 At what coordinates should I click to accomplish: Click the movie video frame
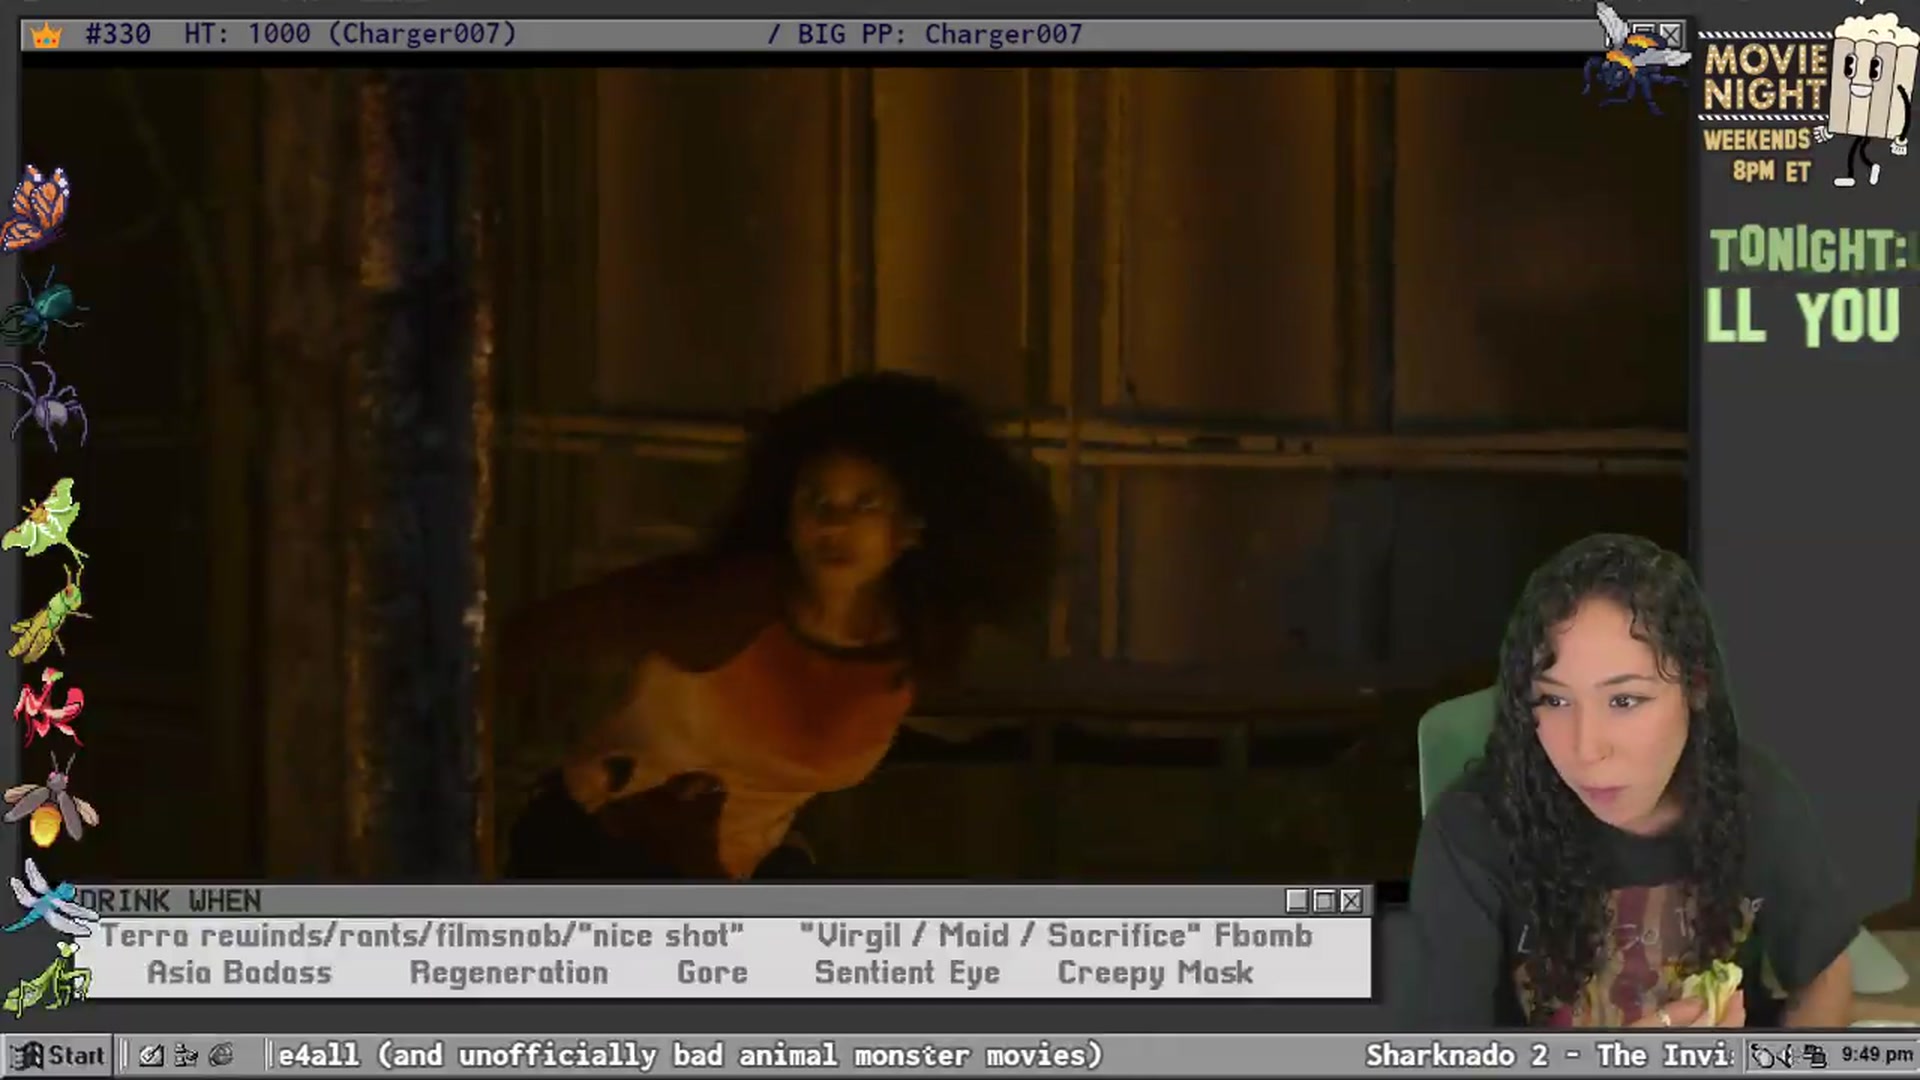[855, 470]
